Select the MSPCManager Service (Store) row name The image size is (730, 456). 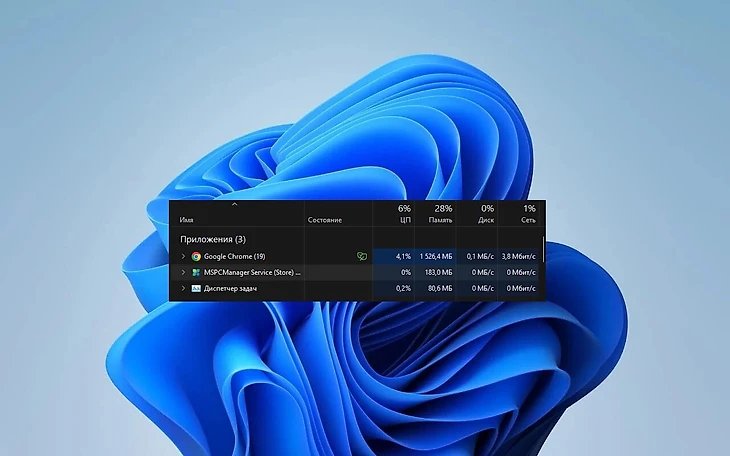point(252,272)
